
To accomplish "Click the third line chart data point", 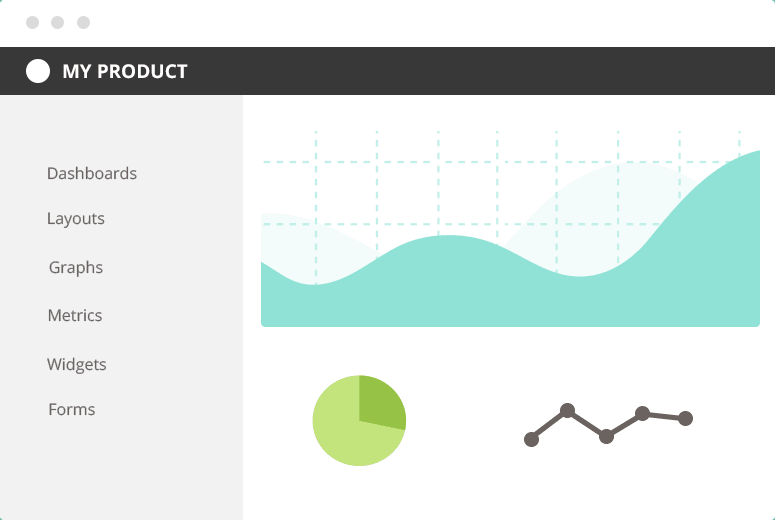I will (606, 436).
